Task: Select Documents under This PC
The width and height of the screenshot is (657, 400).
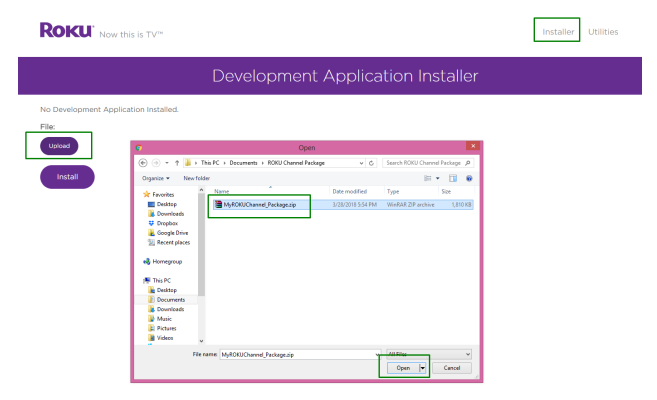Action: (166, 299)
